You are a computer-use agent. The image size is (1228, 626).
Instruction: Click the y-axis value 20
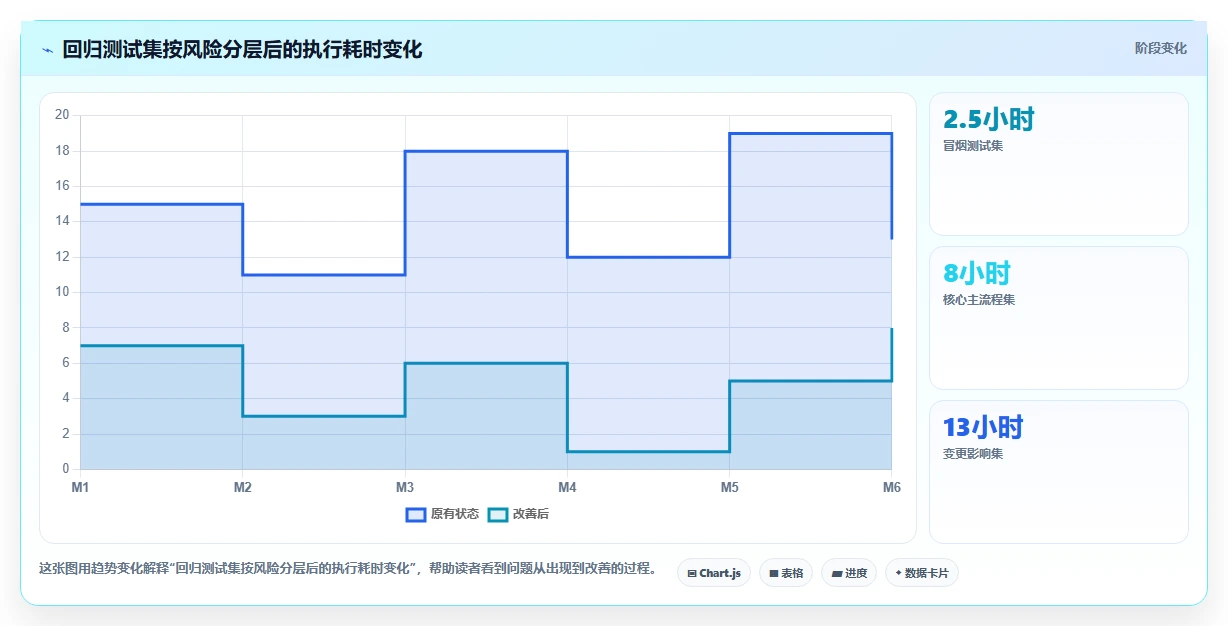(x=62, y=115)
